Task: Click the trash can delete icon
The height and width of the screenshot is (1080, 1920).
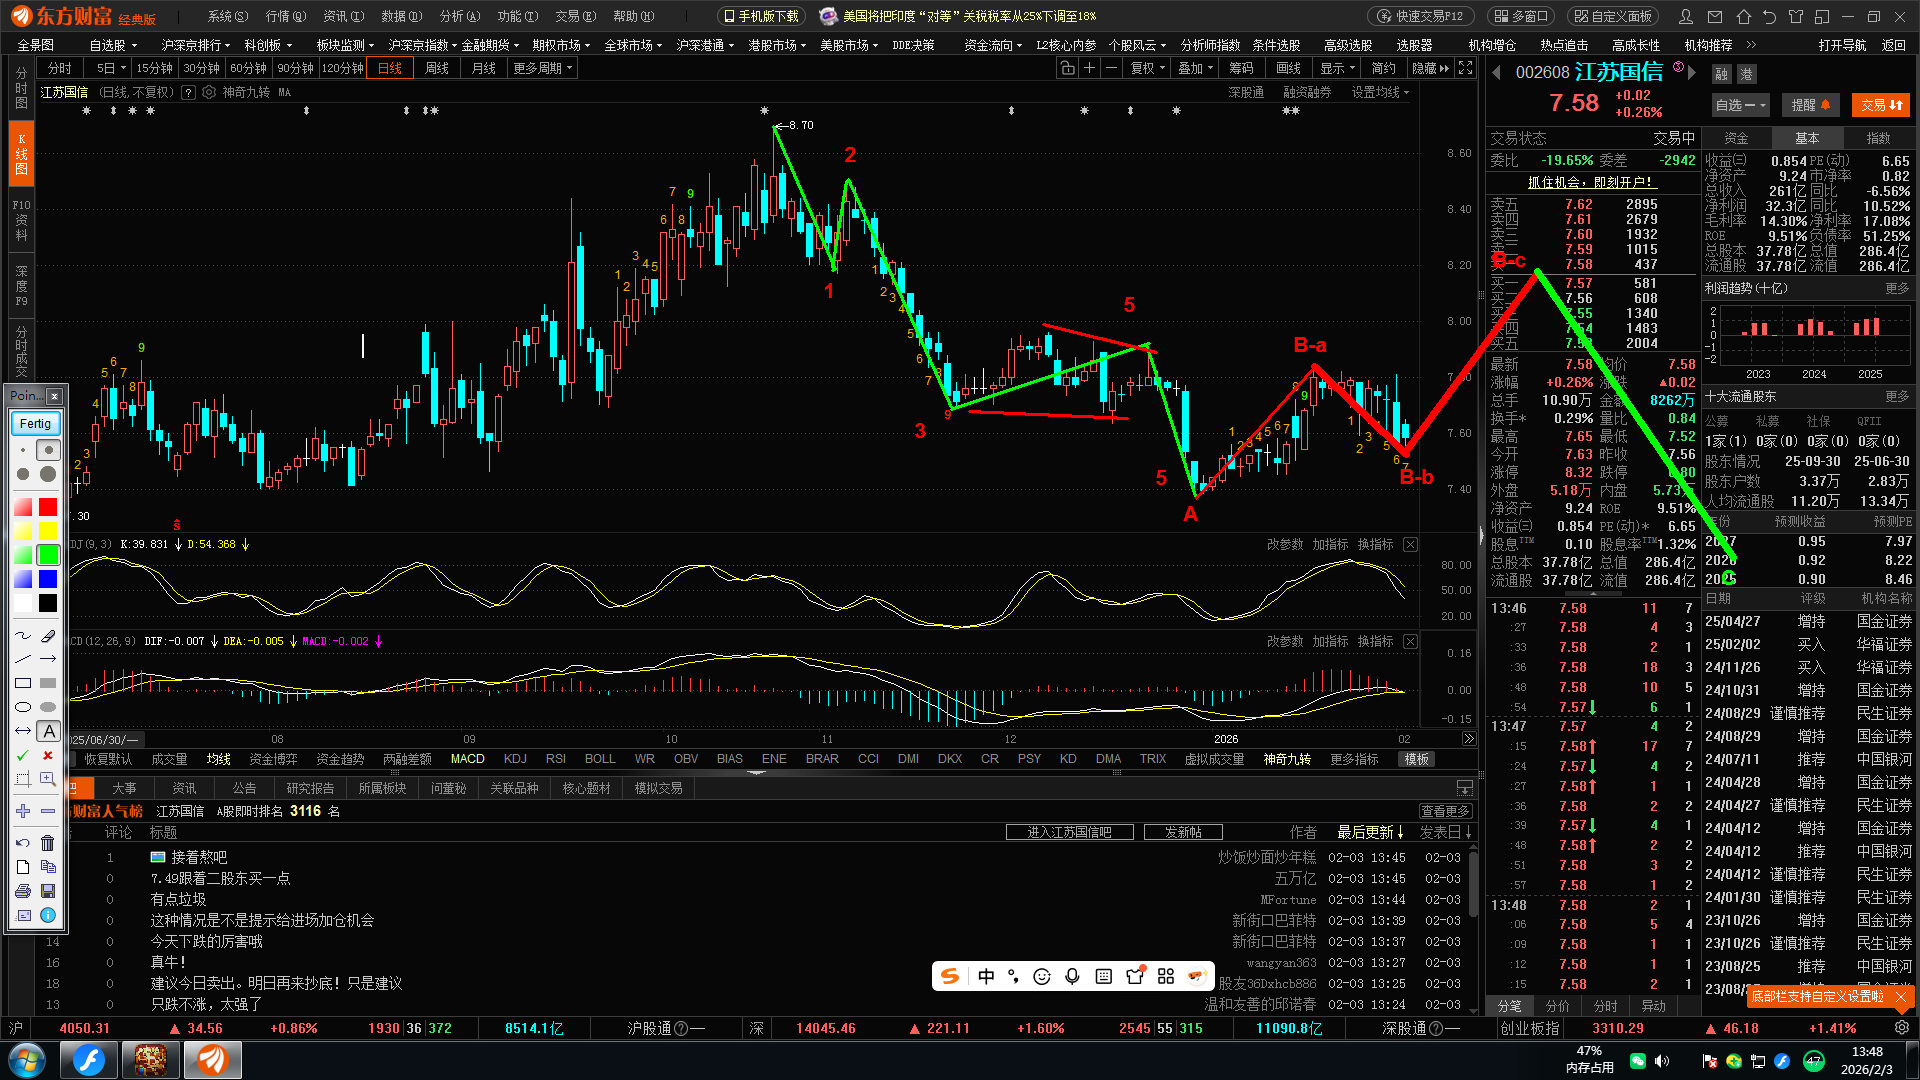Action: (47, 843)
